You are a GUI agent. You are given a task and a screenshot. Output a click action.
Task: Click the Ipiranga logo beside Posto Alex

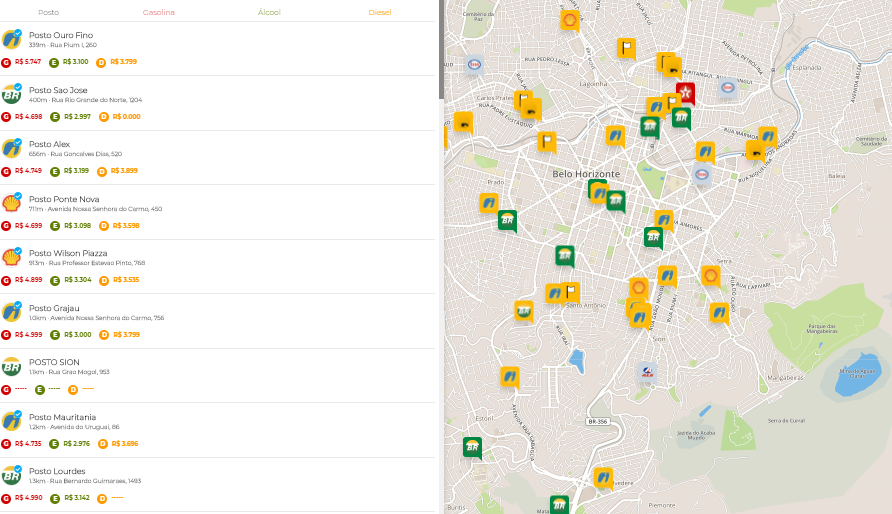click(x=11, y=148)
